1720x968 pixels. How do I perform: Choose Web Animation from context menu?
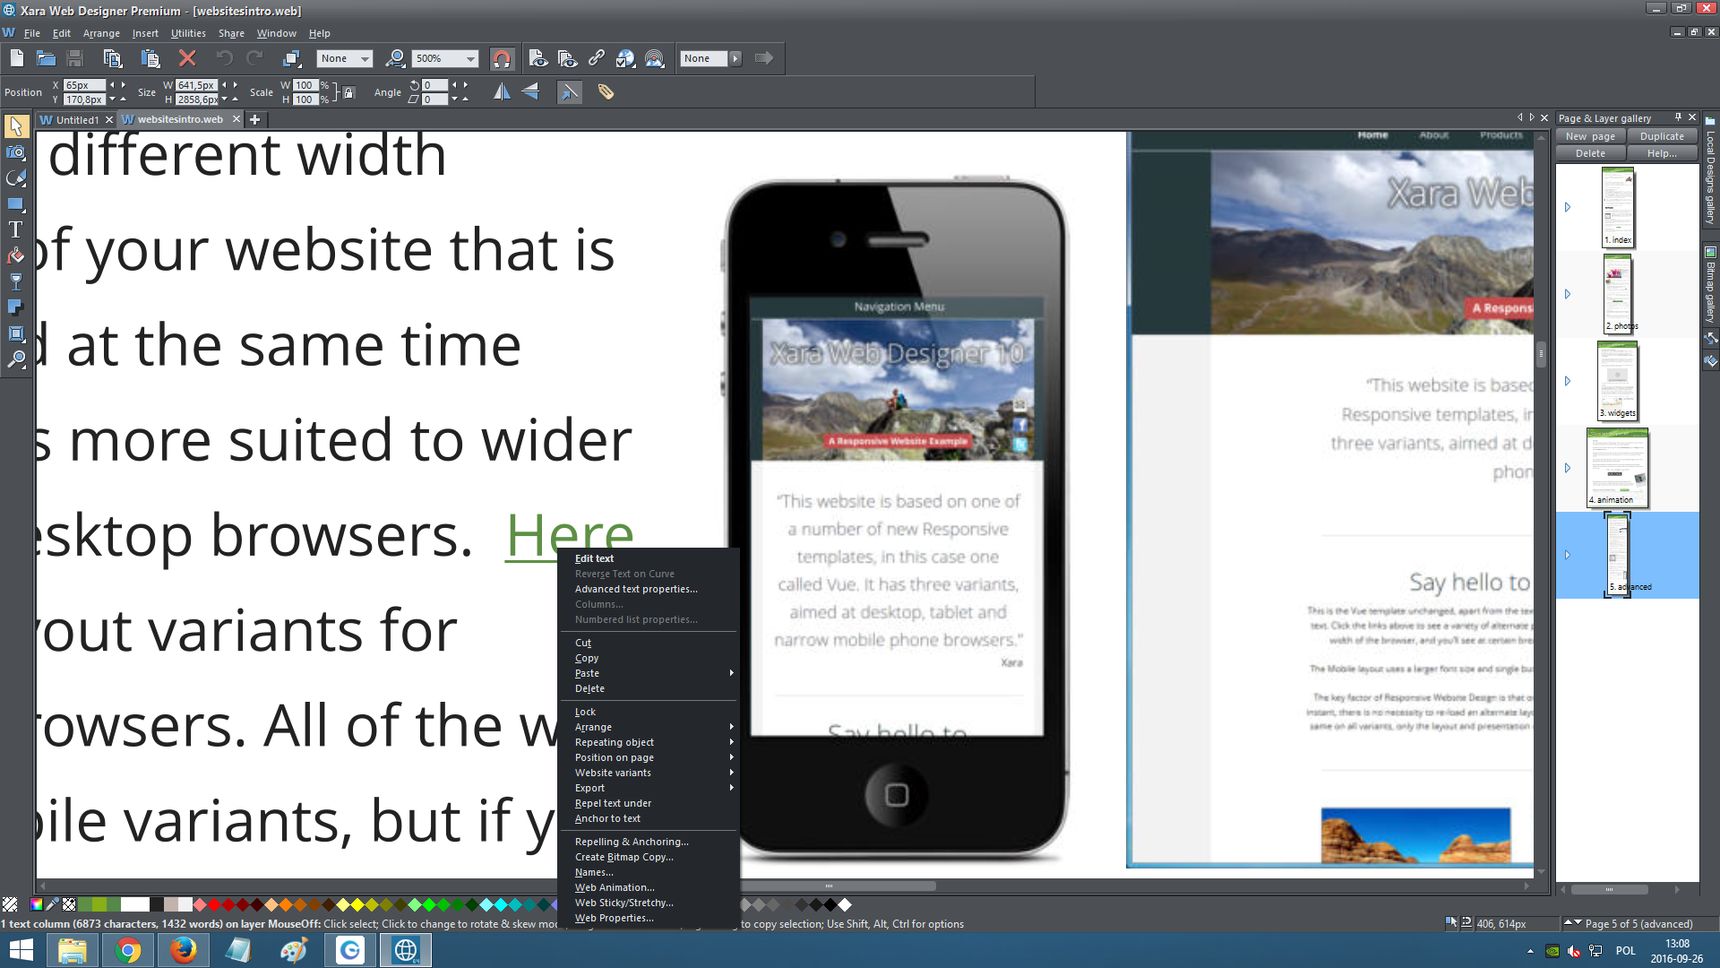click(614, 887)
